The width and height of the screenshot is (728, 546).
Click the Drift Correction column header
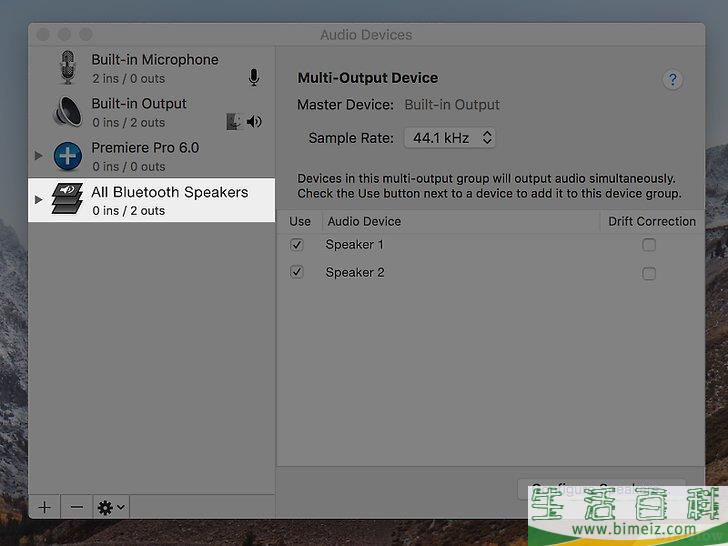(652, 221)
